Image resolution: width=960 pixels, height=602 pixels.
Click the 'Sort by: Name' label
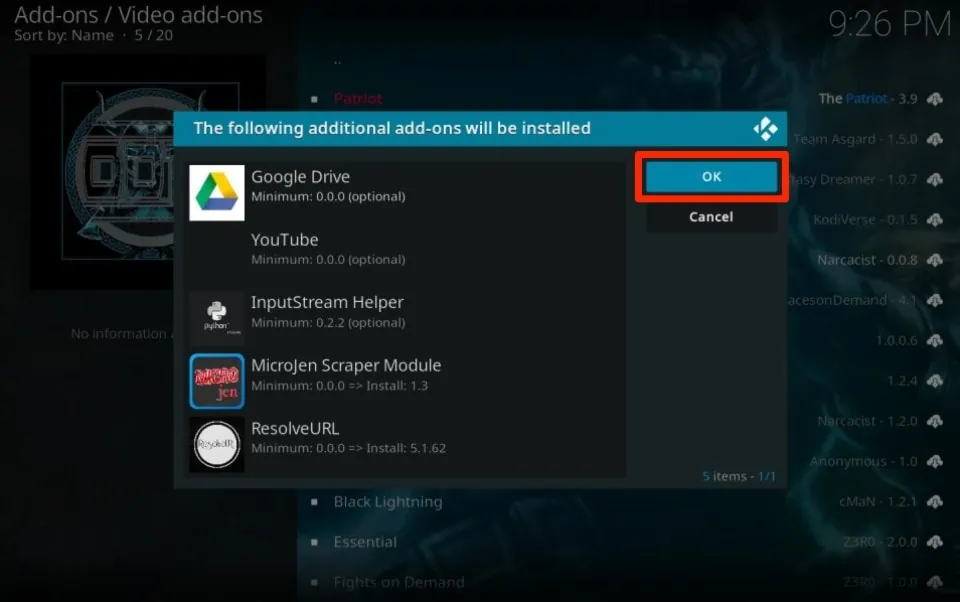click(64, 36)
